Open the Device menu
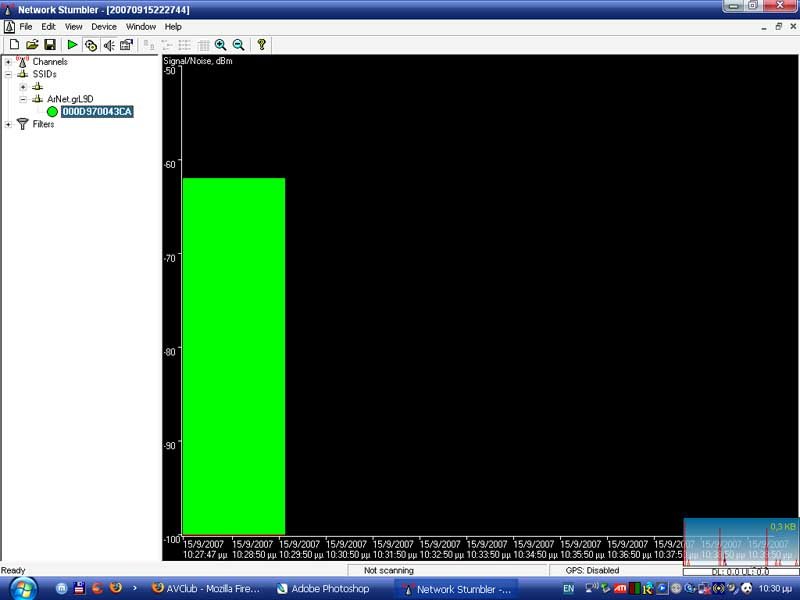 (104, 27)
